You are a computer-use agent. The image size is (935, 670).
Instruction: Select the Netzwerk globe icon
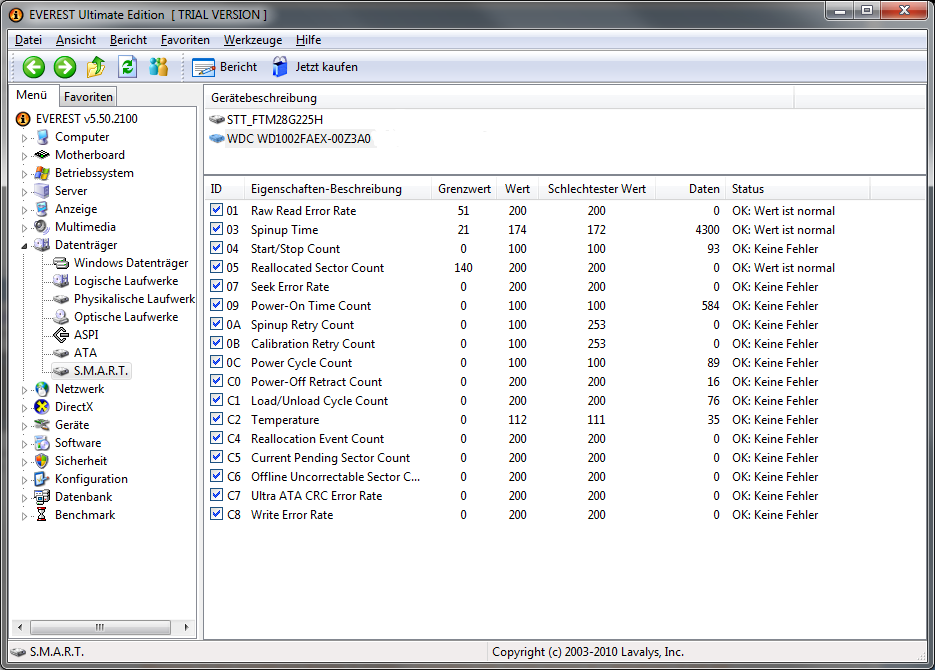pyautogui.click(x=42, y=389)
